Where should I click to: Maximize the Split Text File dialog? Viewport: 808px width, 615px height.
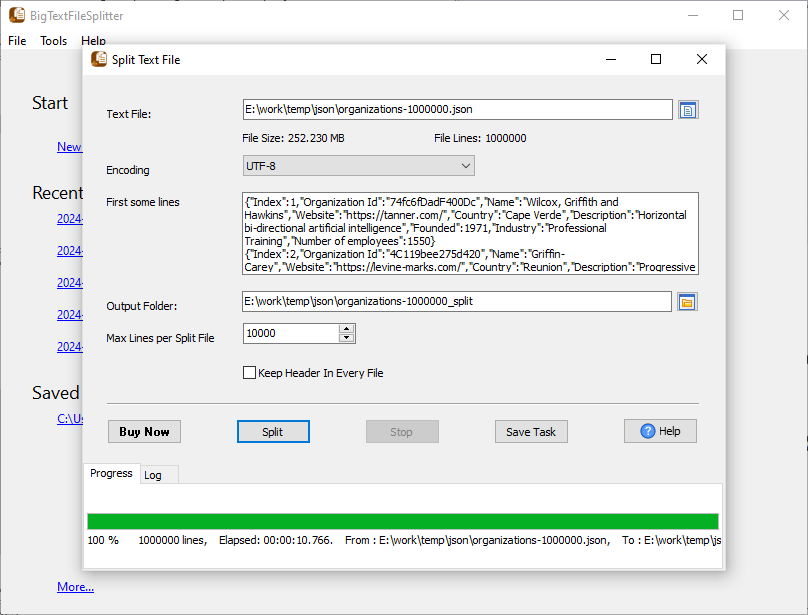tap(656, 60)
